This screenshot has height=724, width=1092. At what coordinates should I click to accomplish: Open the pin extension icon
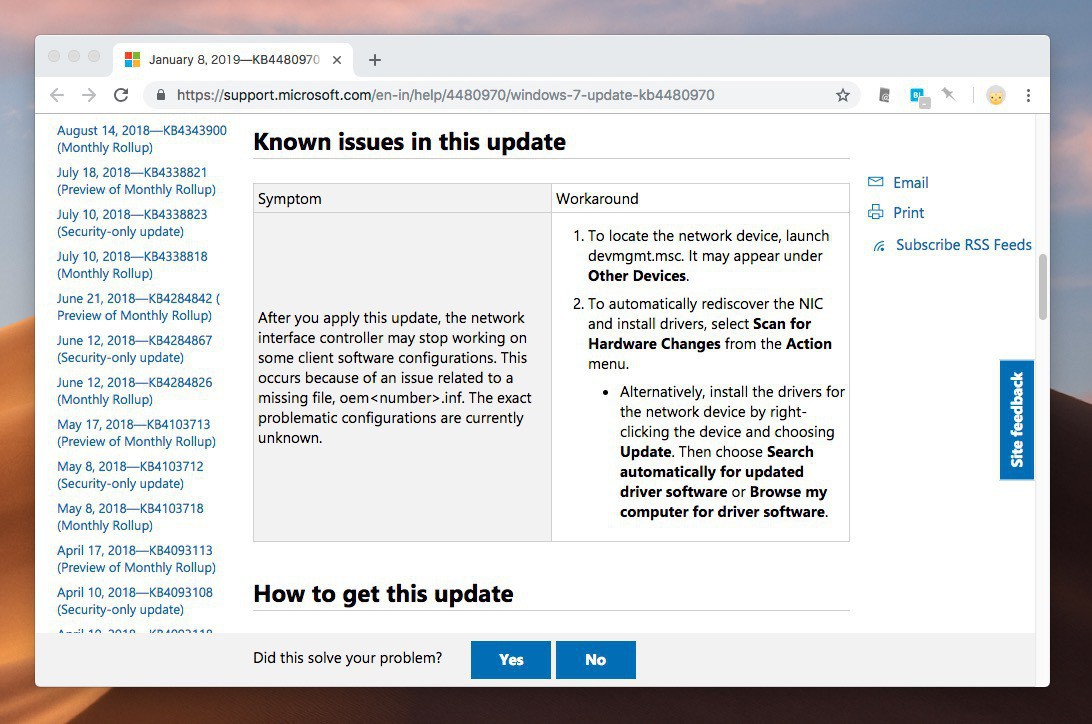(949, 94)
